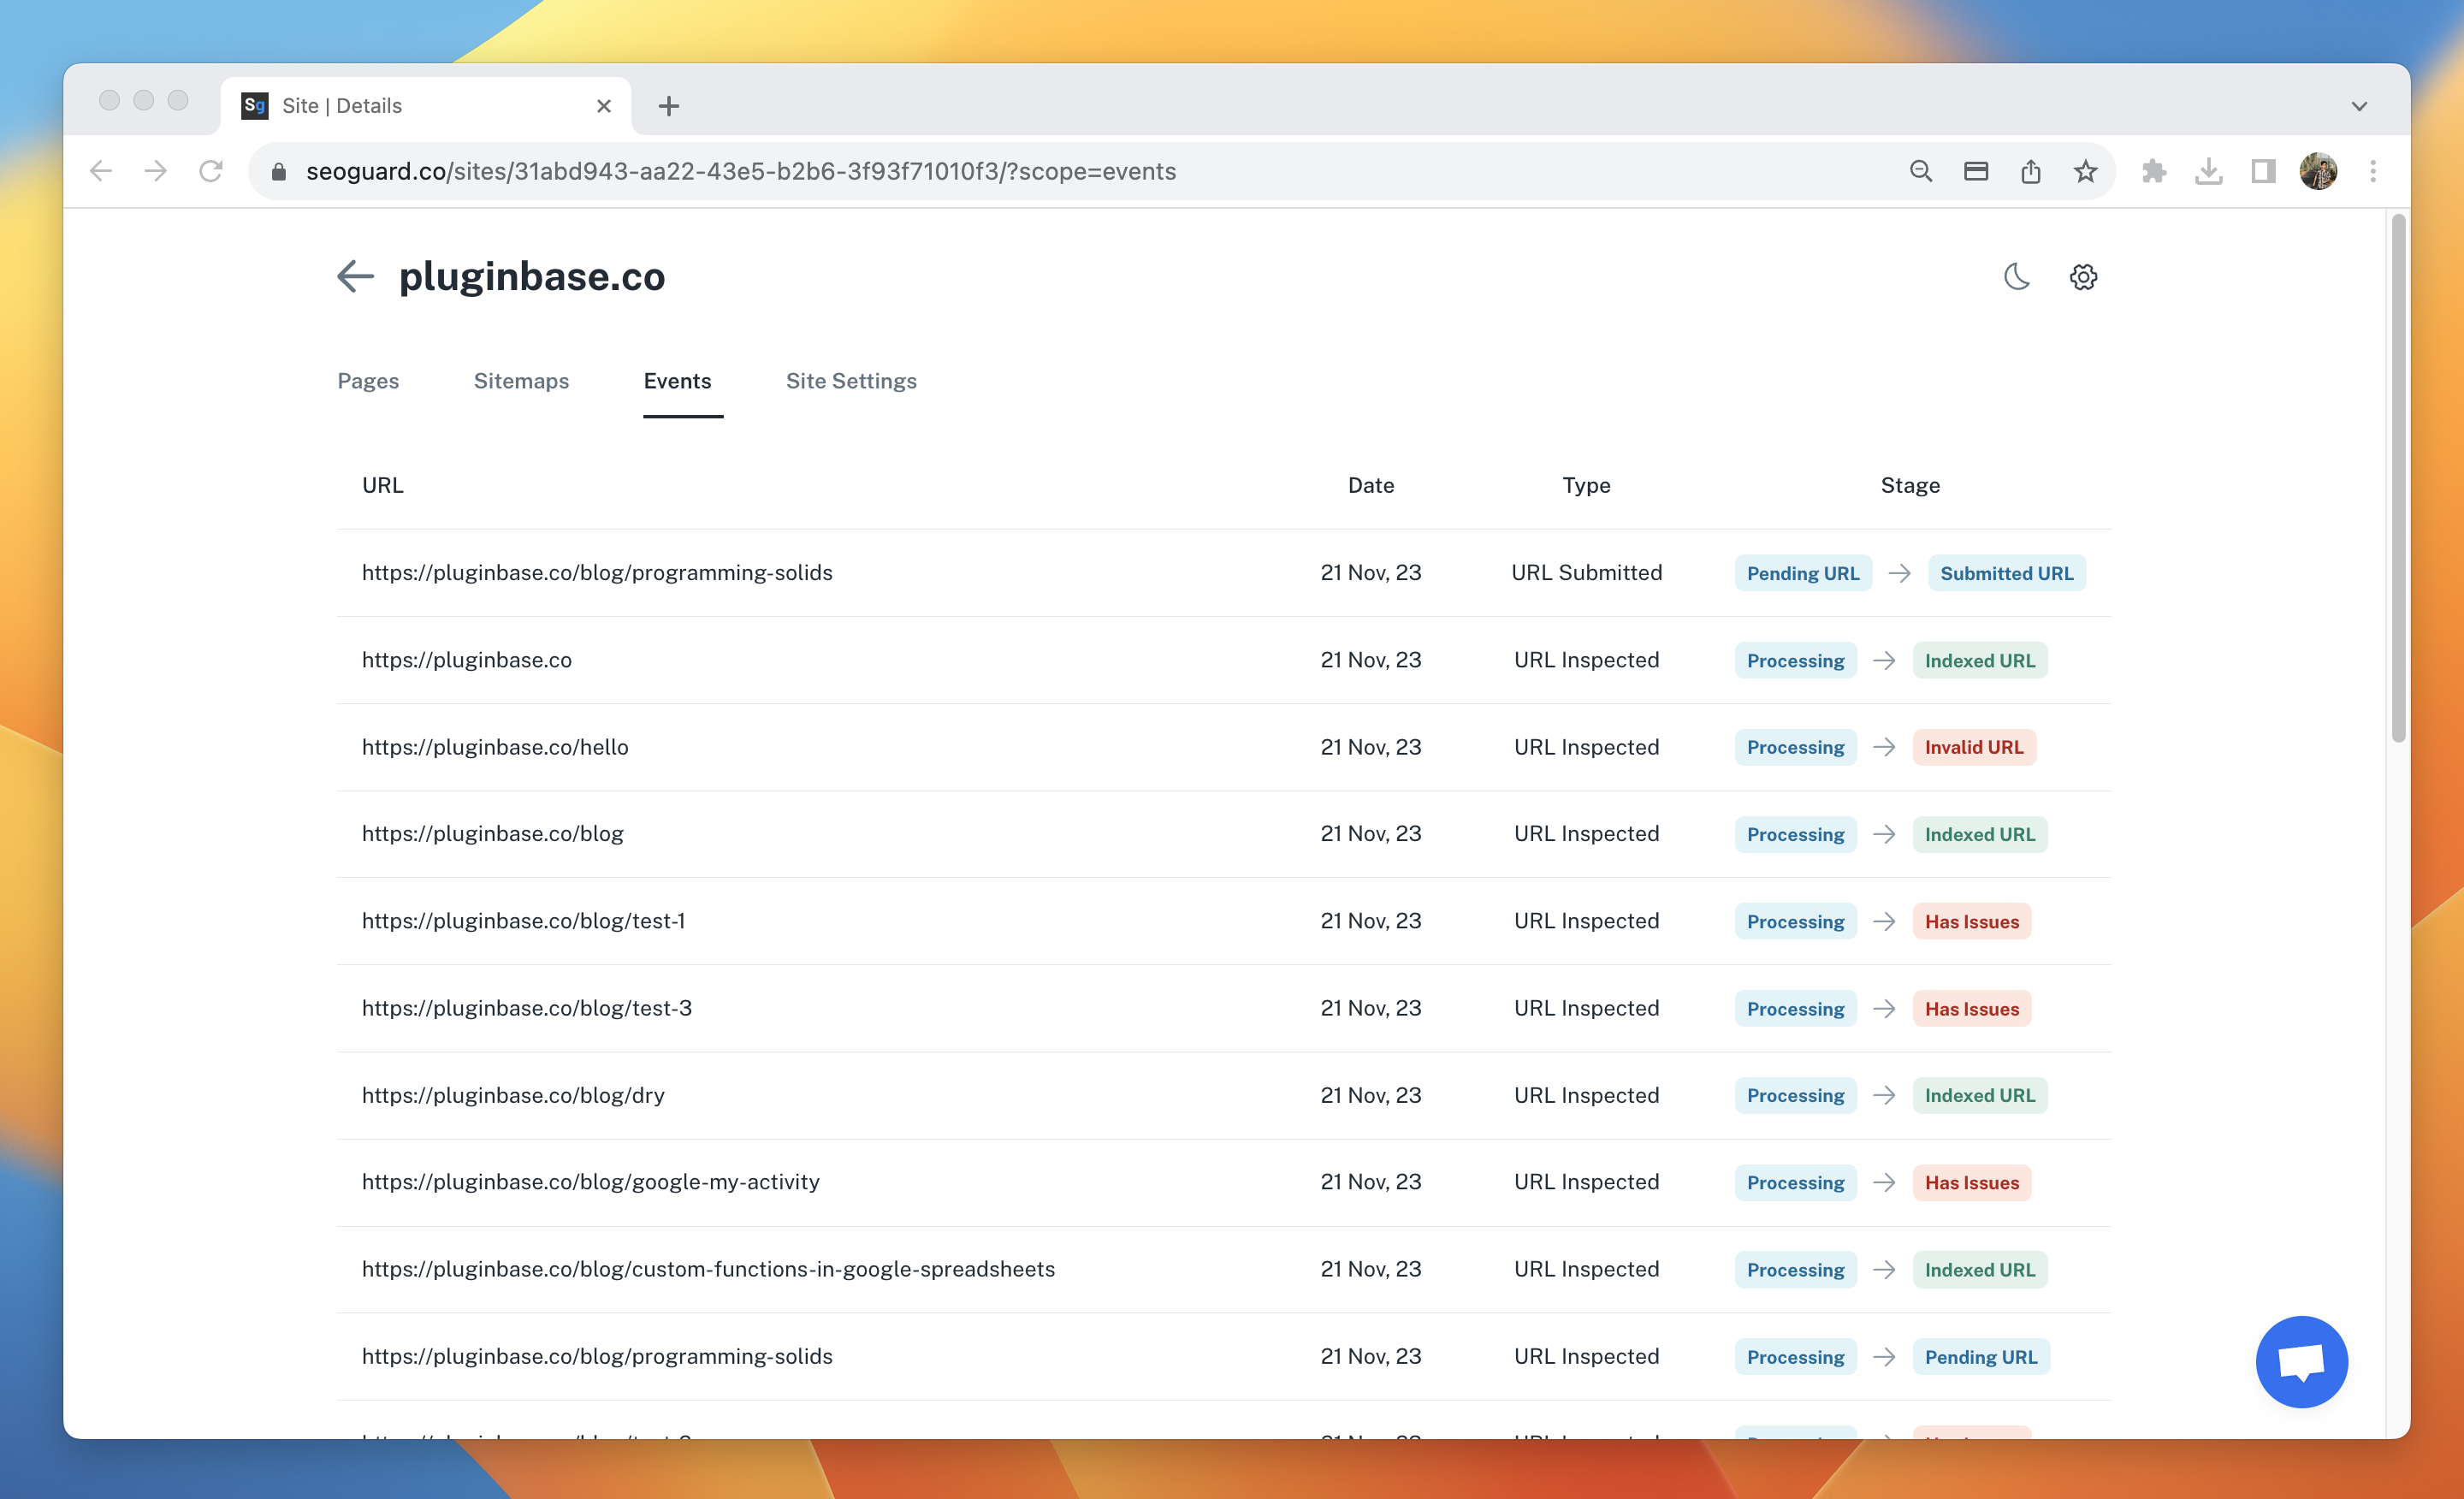Open the pluginbase.co/blog/dry URL row
The height and width of the screenshot is (1499, 2464).
click(x=513, y=1095)
